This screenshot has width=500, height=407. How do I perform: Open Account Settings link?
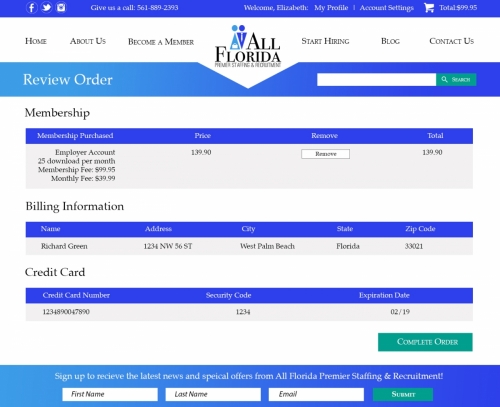coord(386,8)
